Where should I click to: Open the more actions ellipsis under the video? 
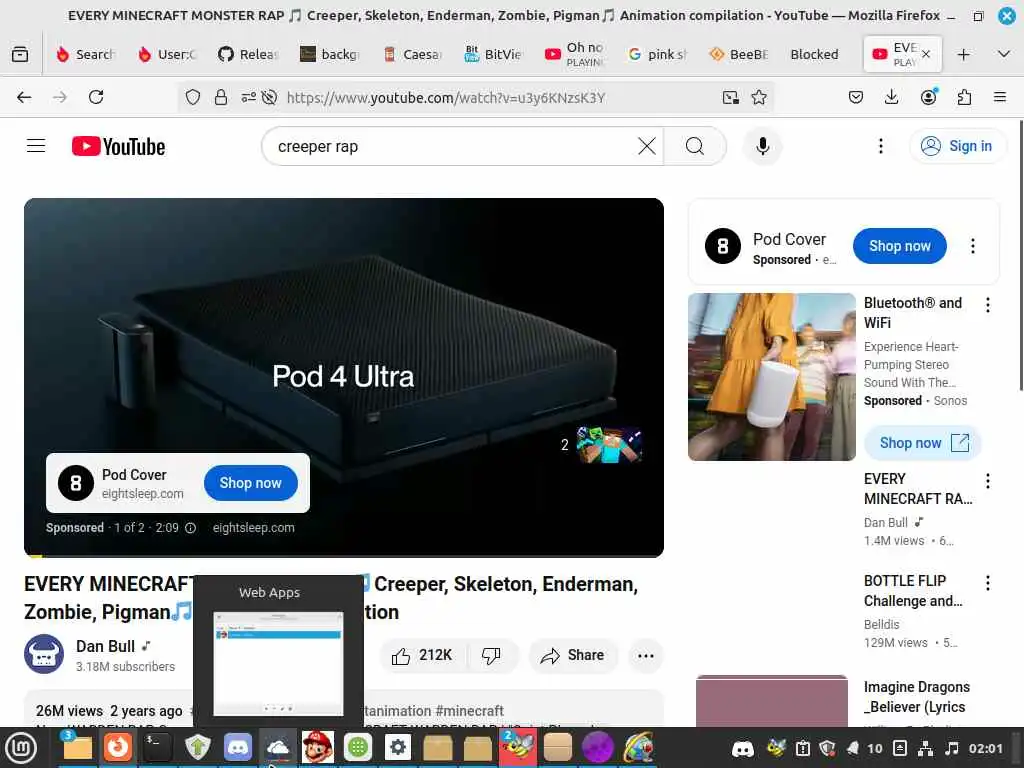(x=645, y=656)
